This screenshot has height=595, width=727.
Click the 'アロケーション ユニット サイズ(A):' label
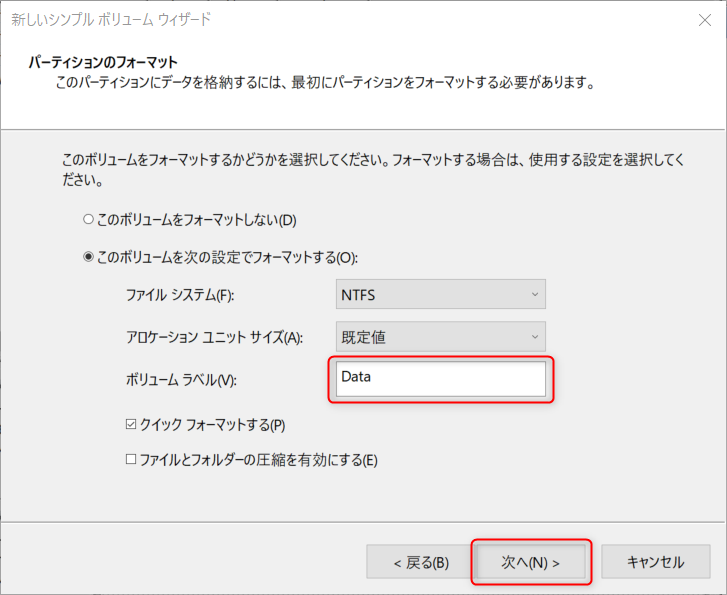click(214, 337)
